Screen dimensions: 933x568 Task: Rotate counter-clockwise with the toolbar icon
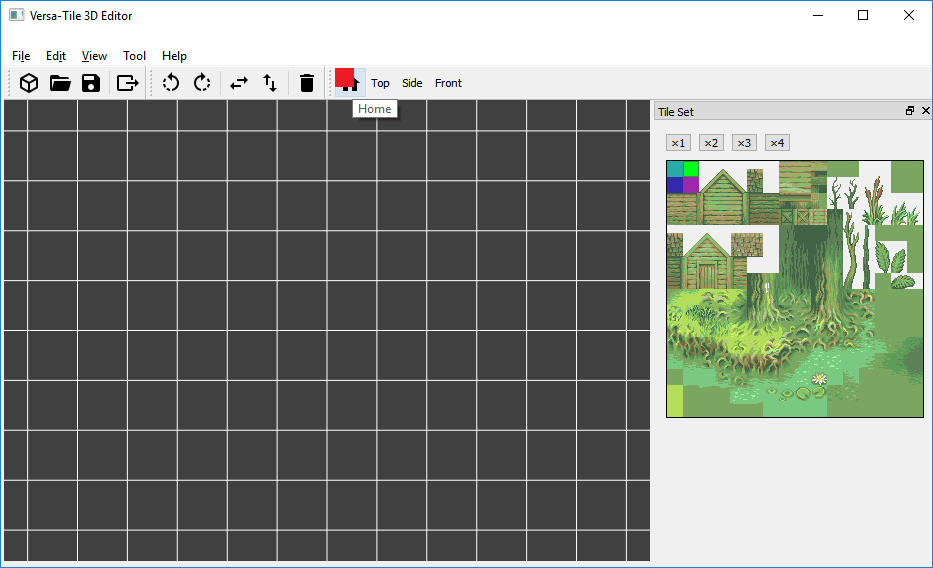pos(171,83)
